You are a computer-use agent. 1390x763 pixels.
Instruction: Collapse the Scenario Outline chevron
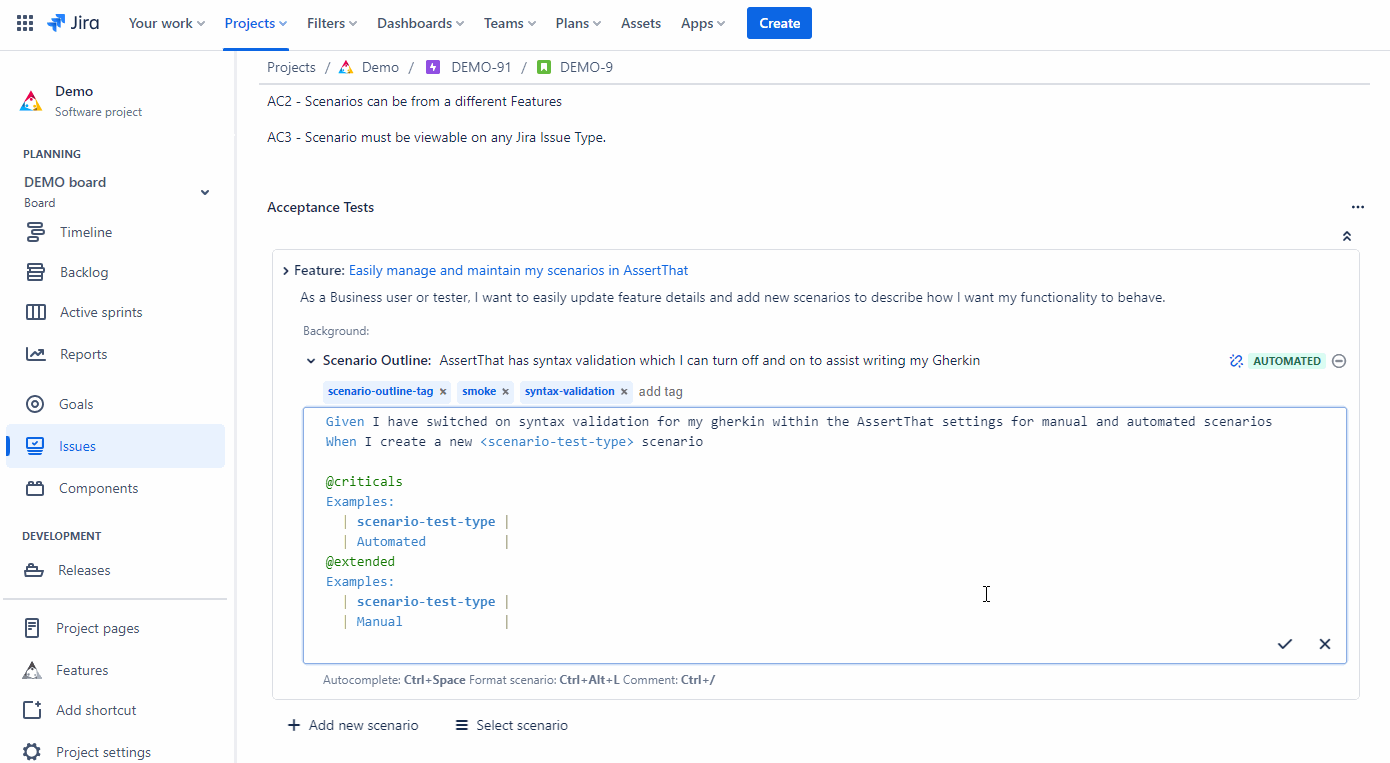(x=311, y=360)
